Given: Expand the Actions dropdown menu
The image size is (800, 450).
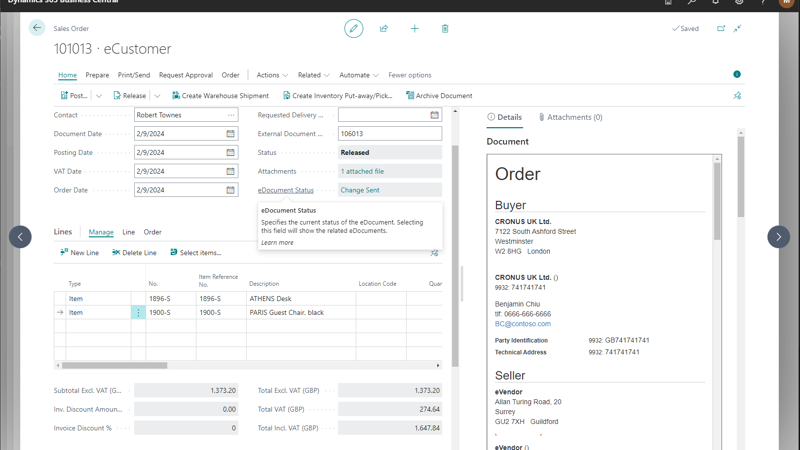Looking at the screenshot, I should [272, 75].
